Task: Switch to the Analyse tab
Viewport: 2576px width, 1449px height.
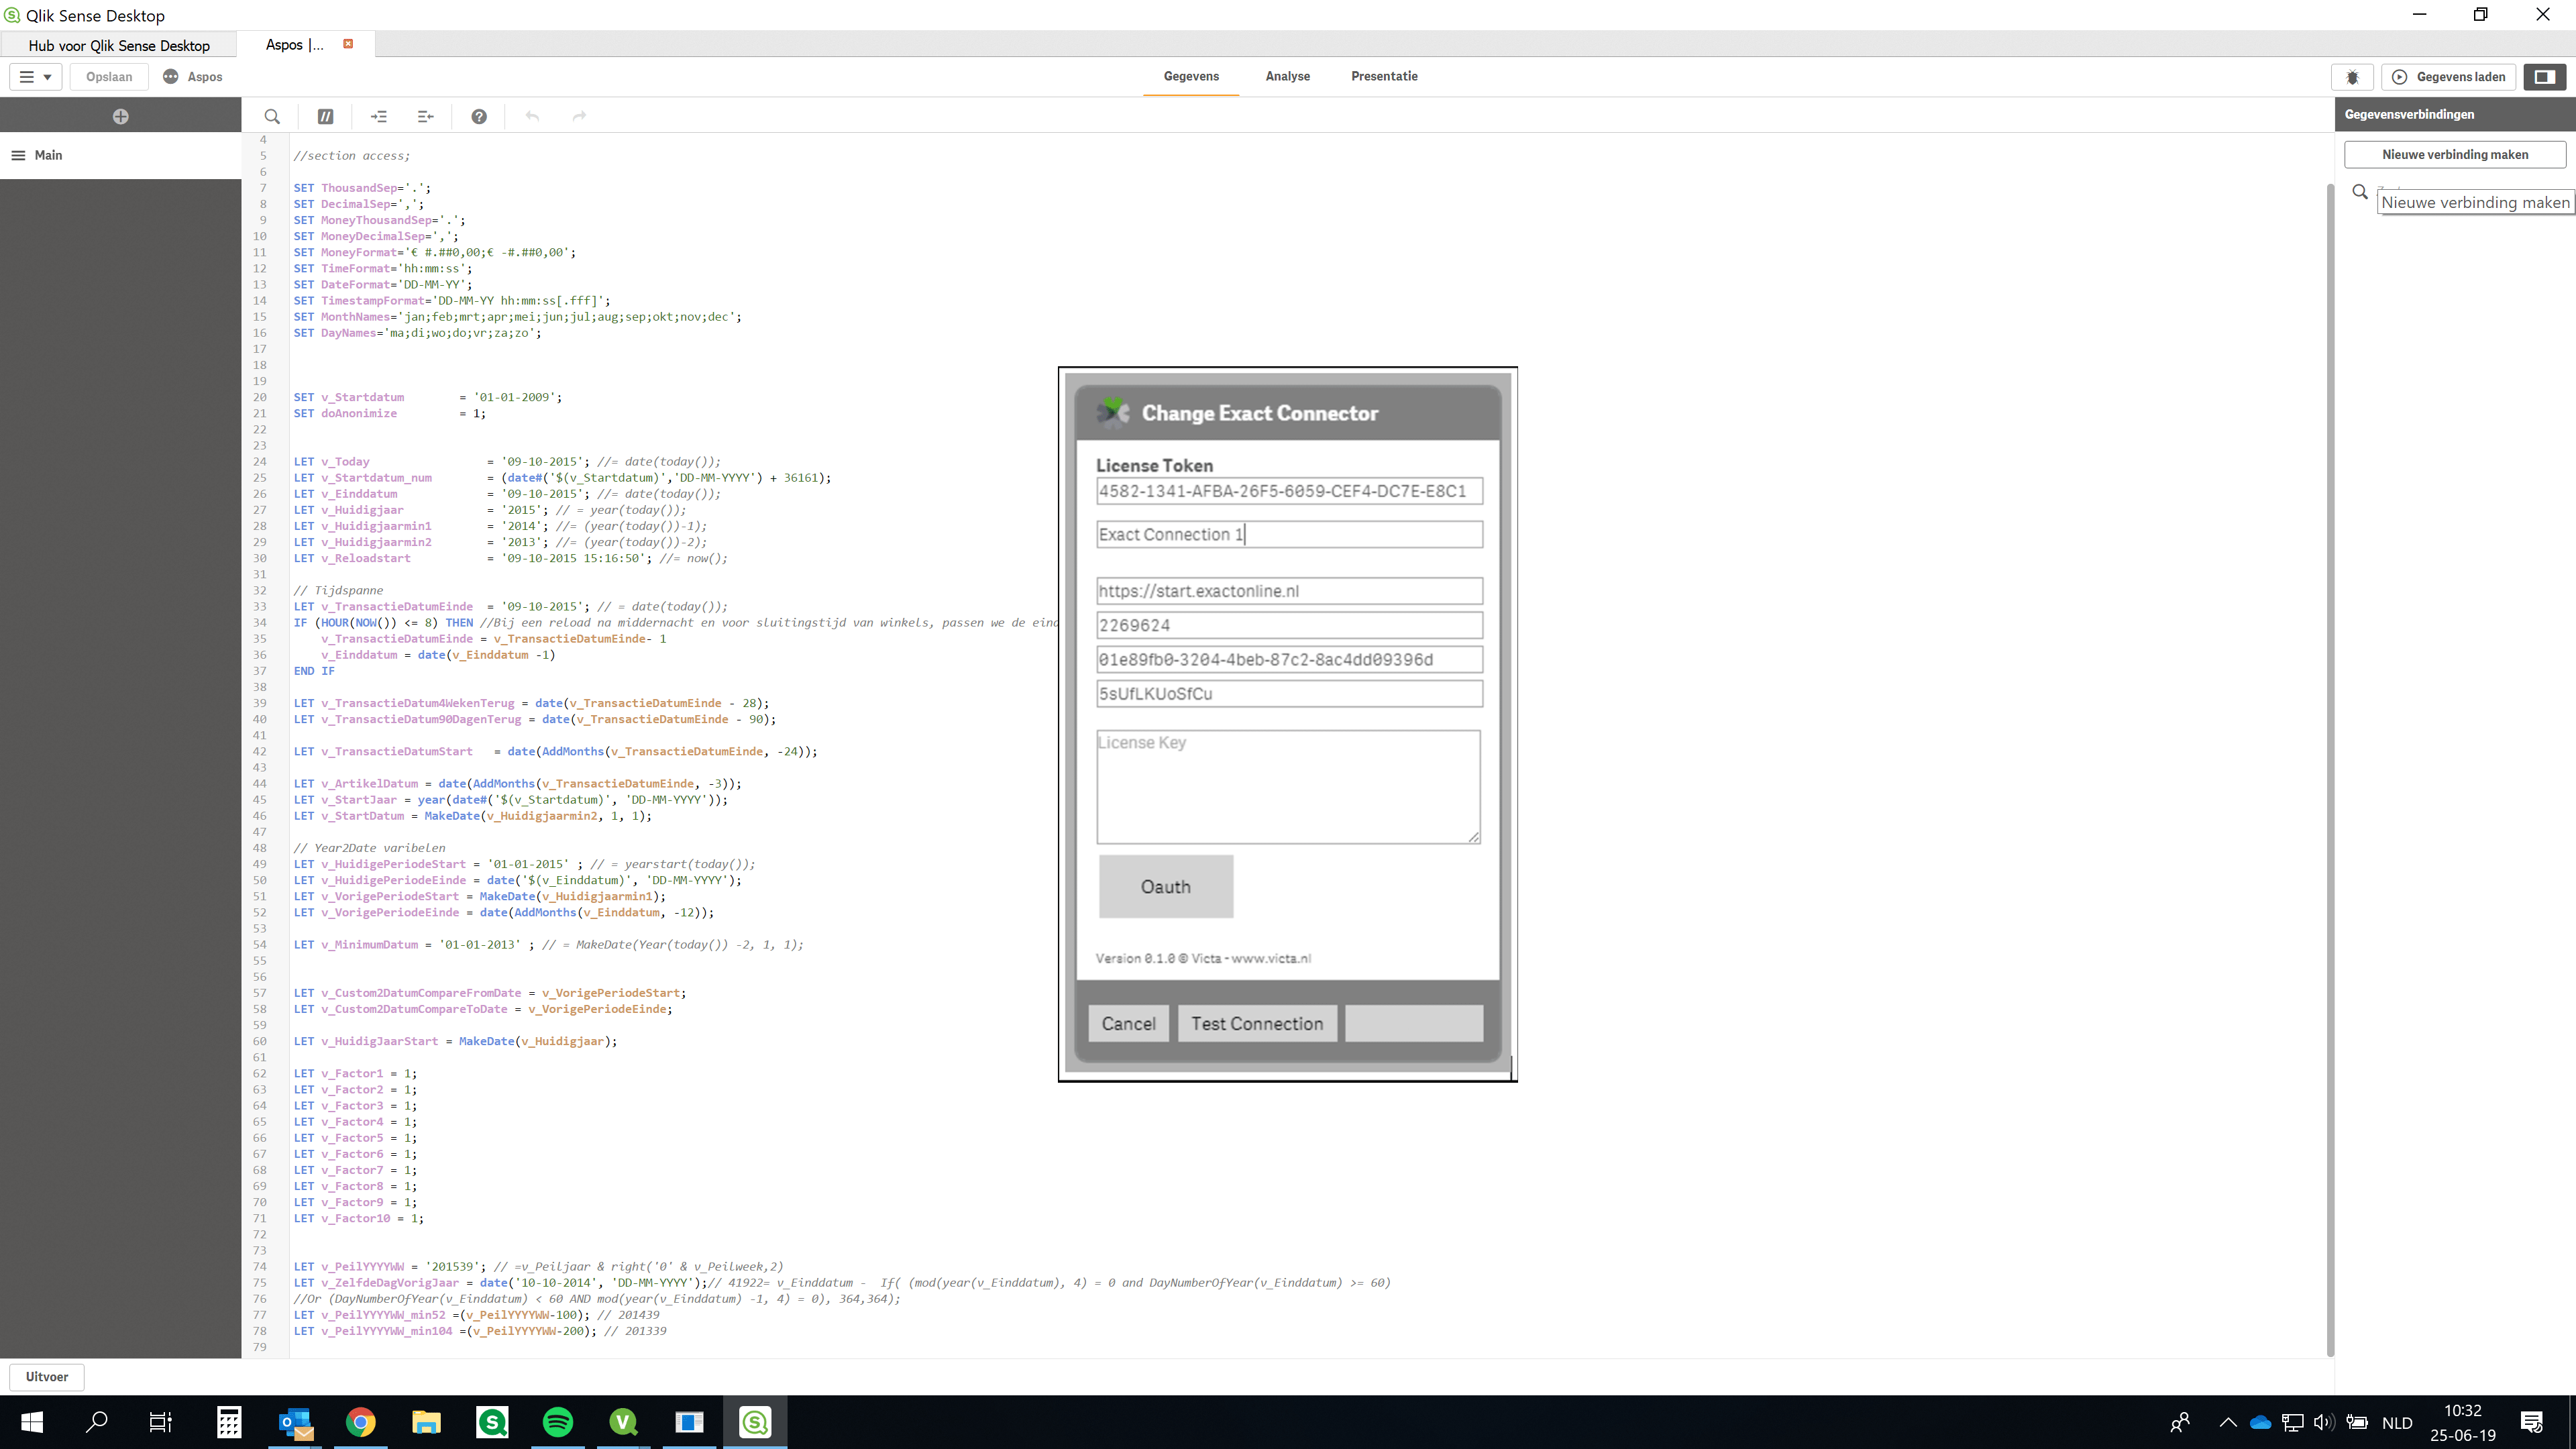Action: click(x=1286, y=76)
